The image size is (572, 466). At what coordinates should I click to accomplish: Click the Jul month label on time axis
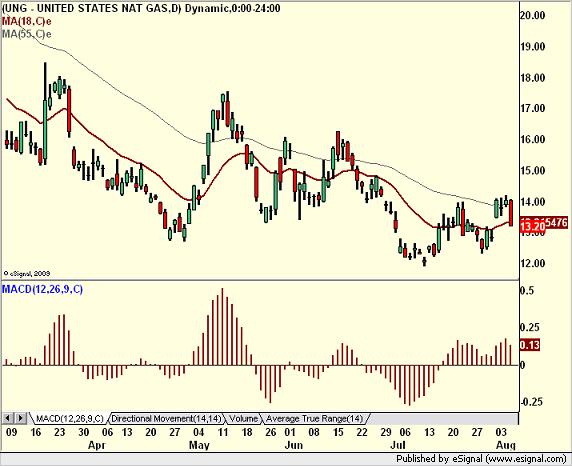coord(398,445)
